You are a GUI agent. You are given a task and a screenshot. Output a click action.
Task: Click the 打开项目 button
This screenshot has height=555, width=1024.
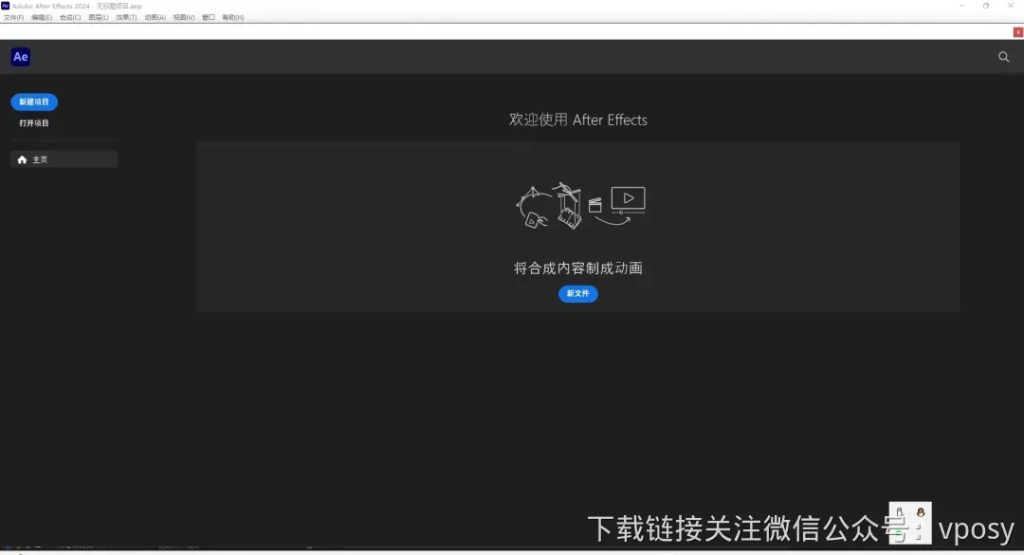34,123
